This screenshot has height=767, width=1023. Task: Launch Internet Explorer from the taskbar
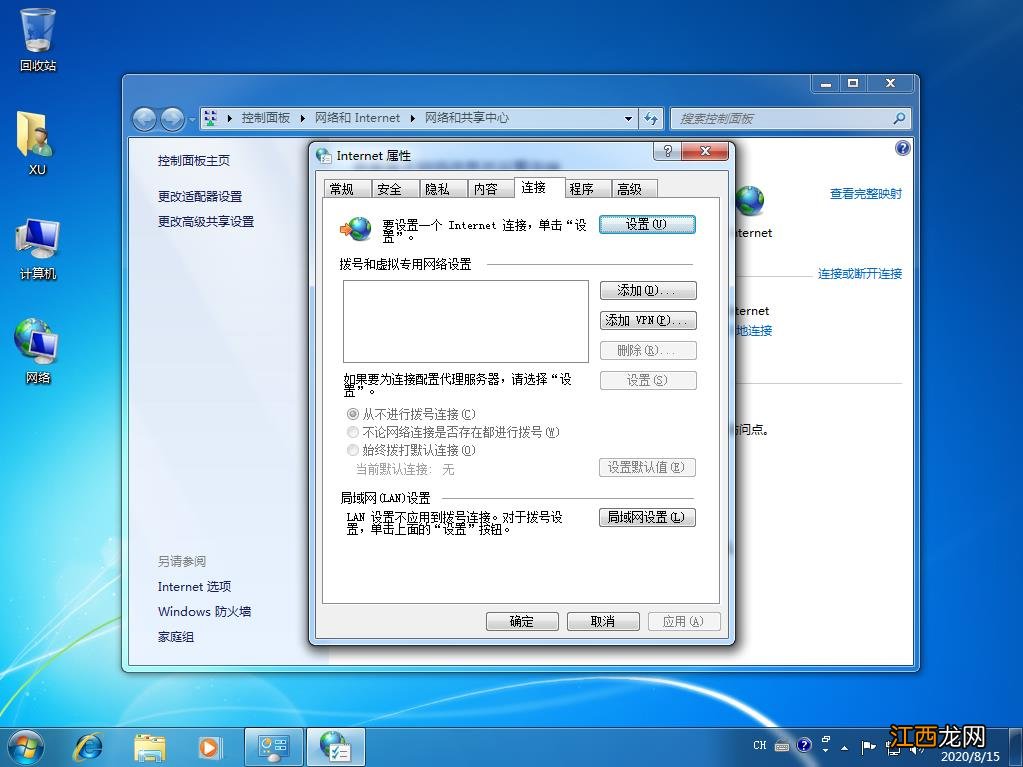pyautogui.click(x=88, y=746)
